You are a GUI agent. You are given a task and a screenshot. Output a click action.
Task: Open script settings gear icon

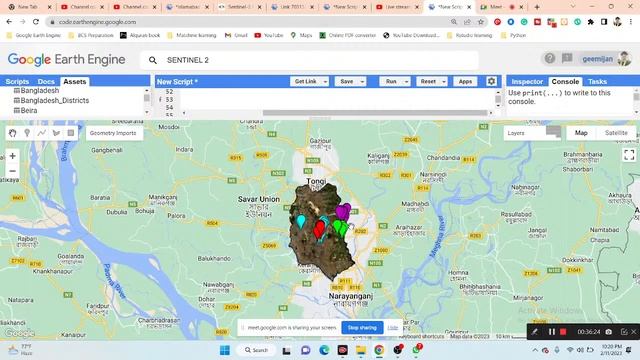[491, 81]
